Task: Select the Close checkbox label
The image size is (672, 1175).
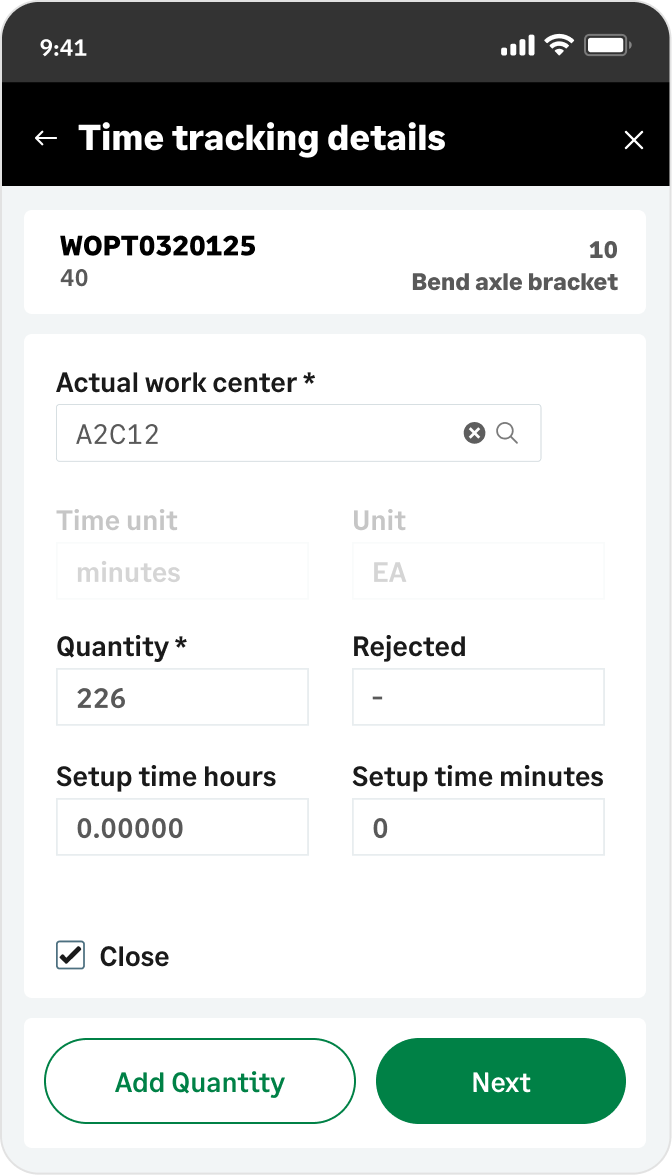Action: (x=134, y=956)
